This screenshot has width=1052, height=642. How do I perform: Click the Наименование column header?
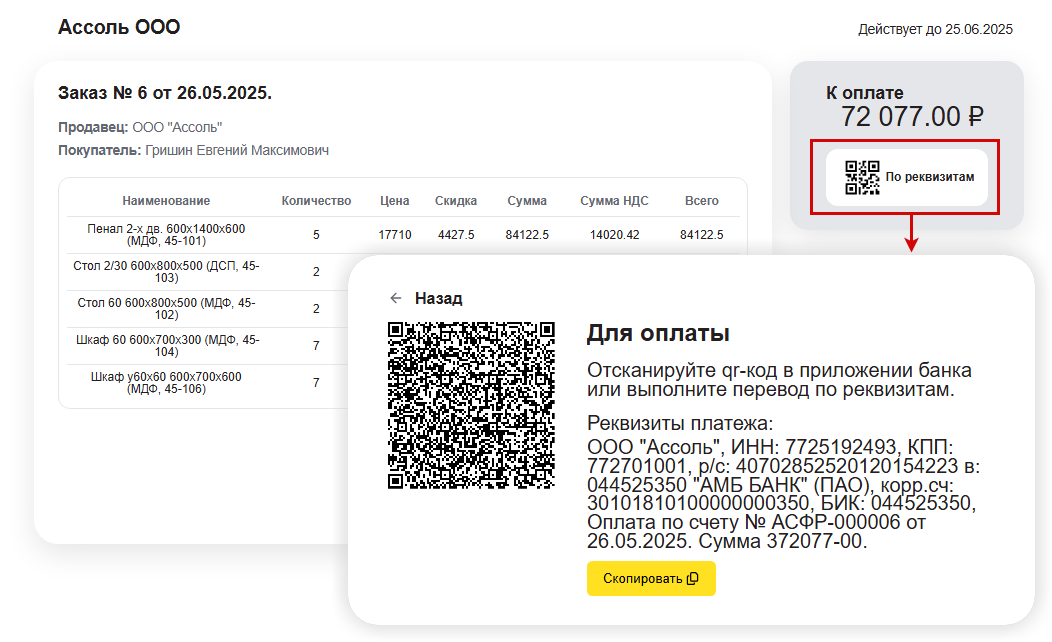(x=166, y=201)
